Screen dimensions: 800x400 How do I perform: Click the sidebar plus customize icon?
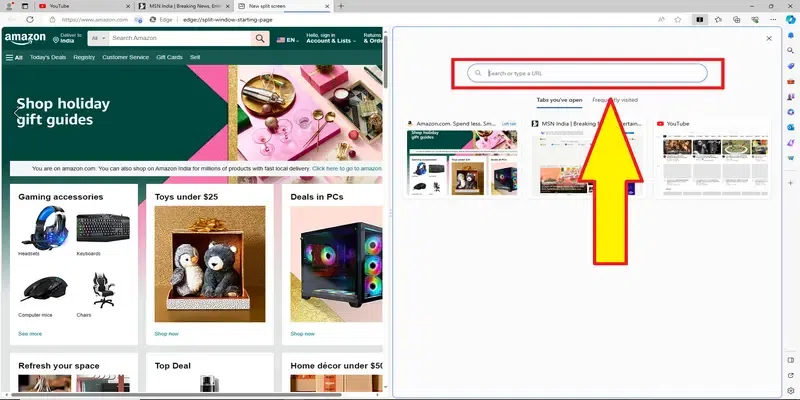coord(791,183)
